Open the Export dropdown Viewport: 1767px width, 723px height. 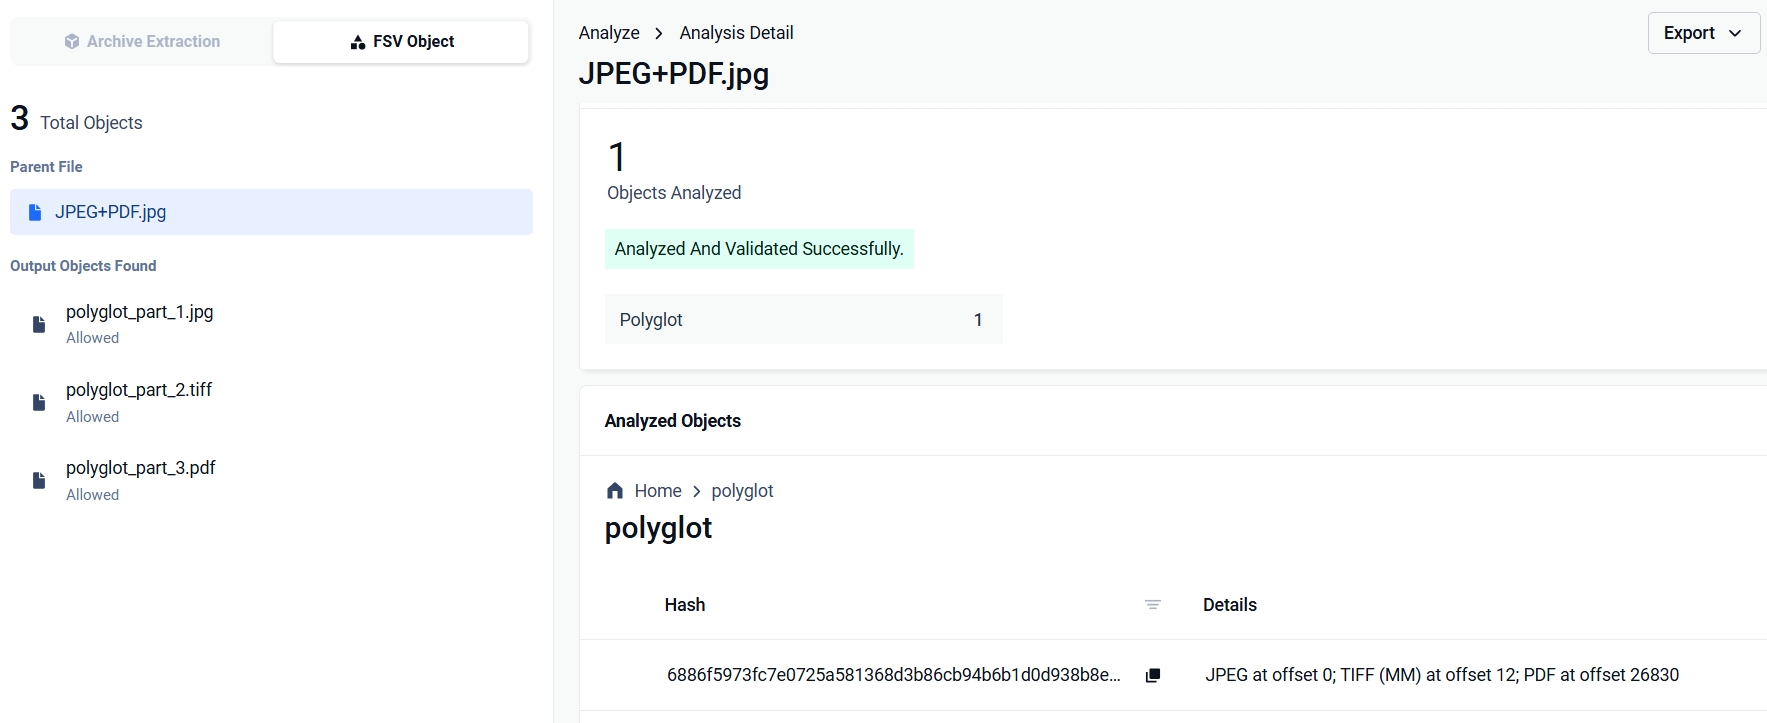1703,33
